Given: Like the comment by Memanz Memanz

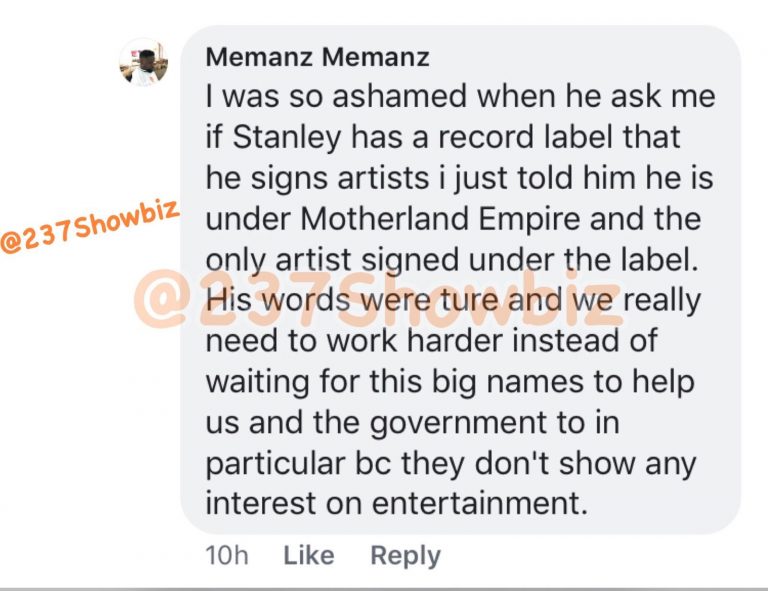Looking at the screenshot, I should point(309,555).
